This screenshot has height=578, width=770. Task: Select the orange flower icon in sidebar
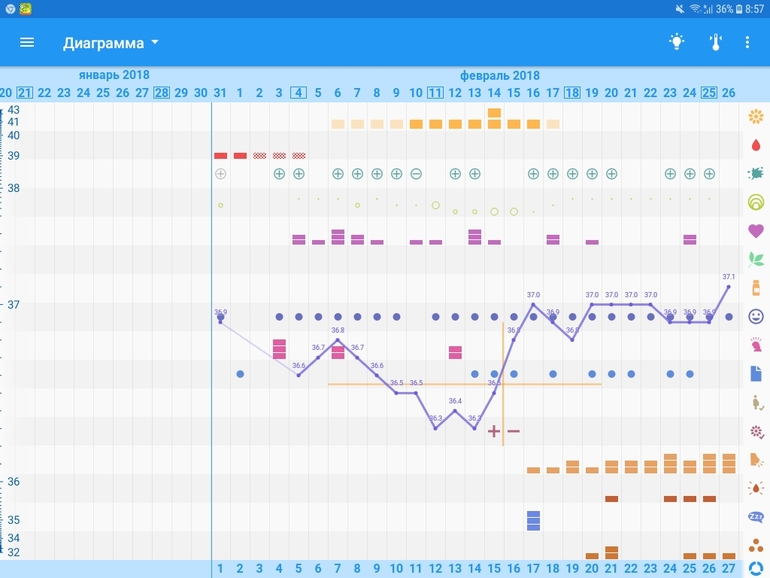click(756, 116)
